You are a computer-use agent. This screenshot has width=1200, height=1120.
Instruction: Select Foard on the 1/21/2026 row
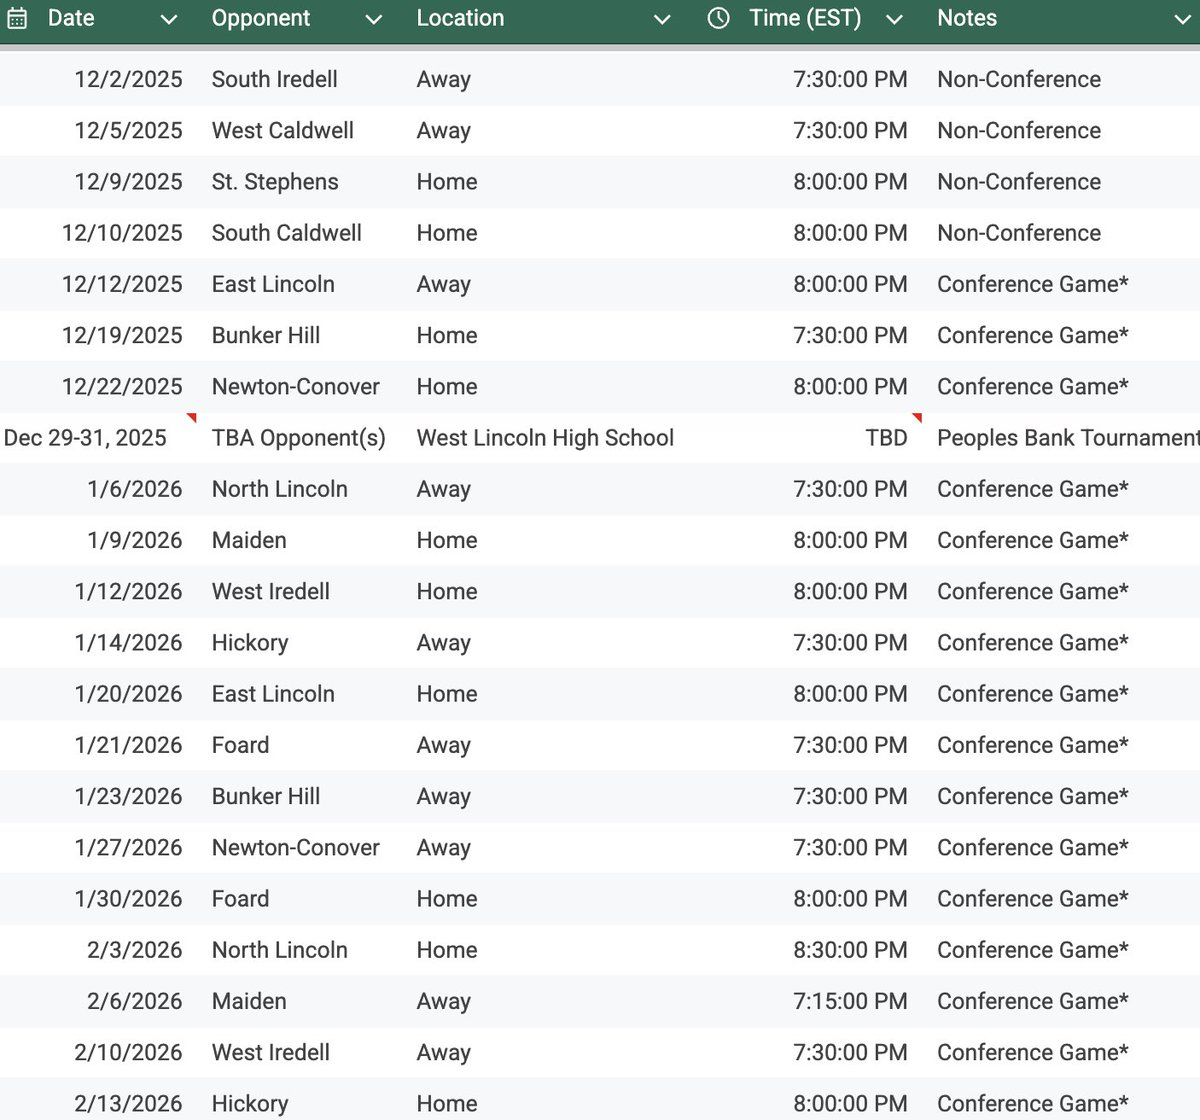(x=240, y=745)
